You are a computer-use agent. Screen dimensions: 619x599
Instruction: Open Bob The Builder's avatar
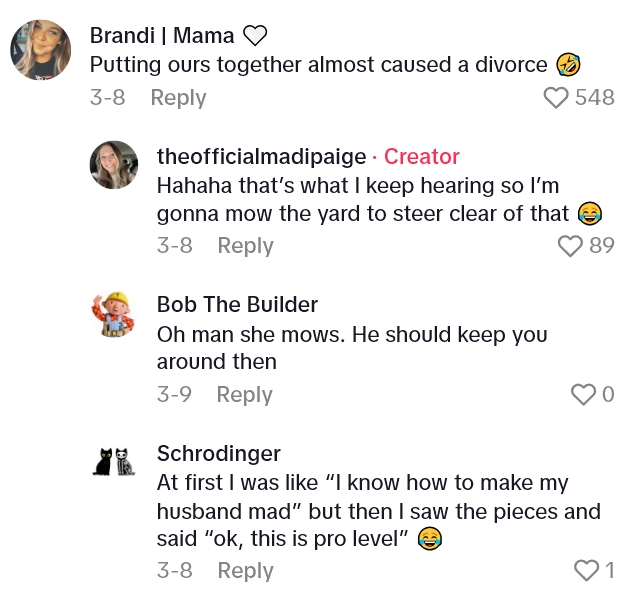tap(114, 313)
